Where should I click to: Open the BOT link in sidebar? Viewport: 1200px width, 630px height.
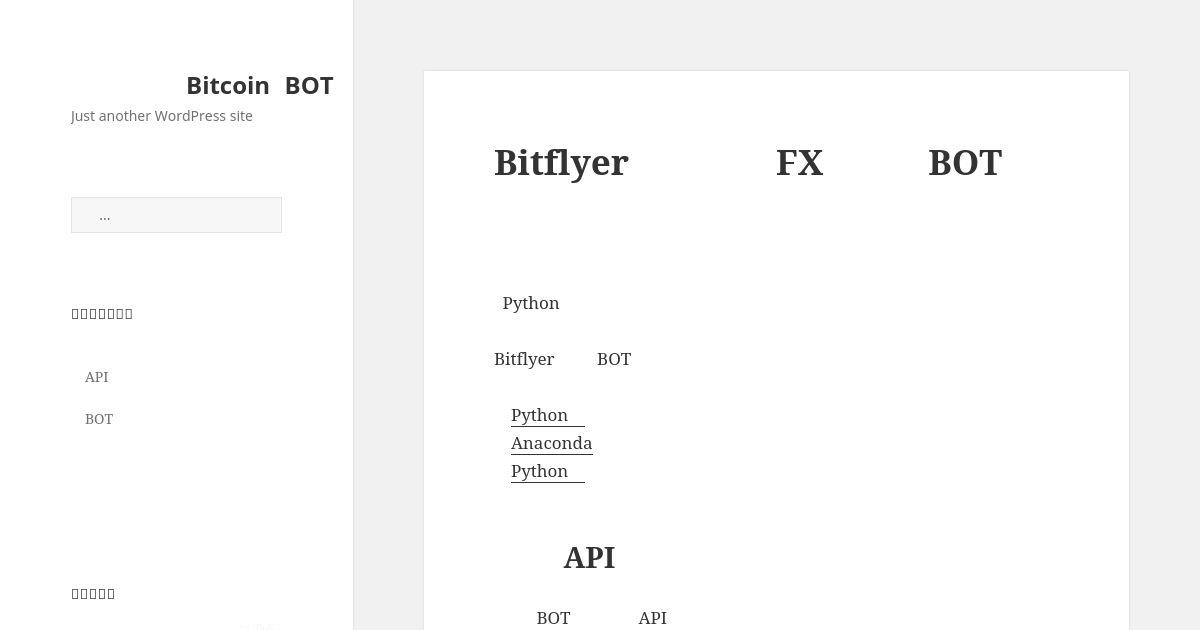pos(99,419)
